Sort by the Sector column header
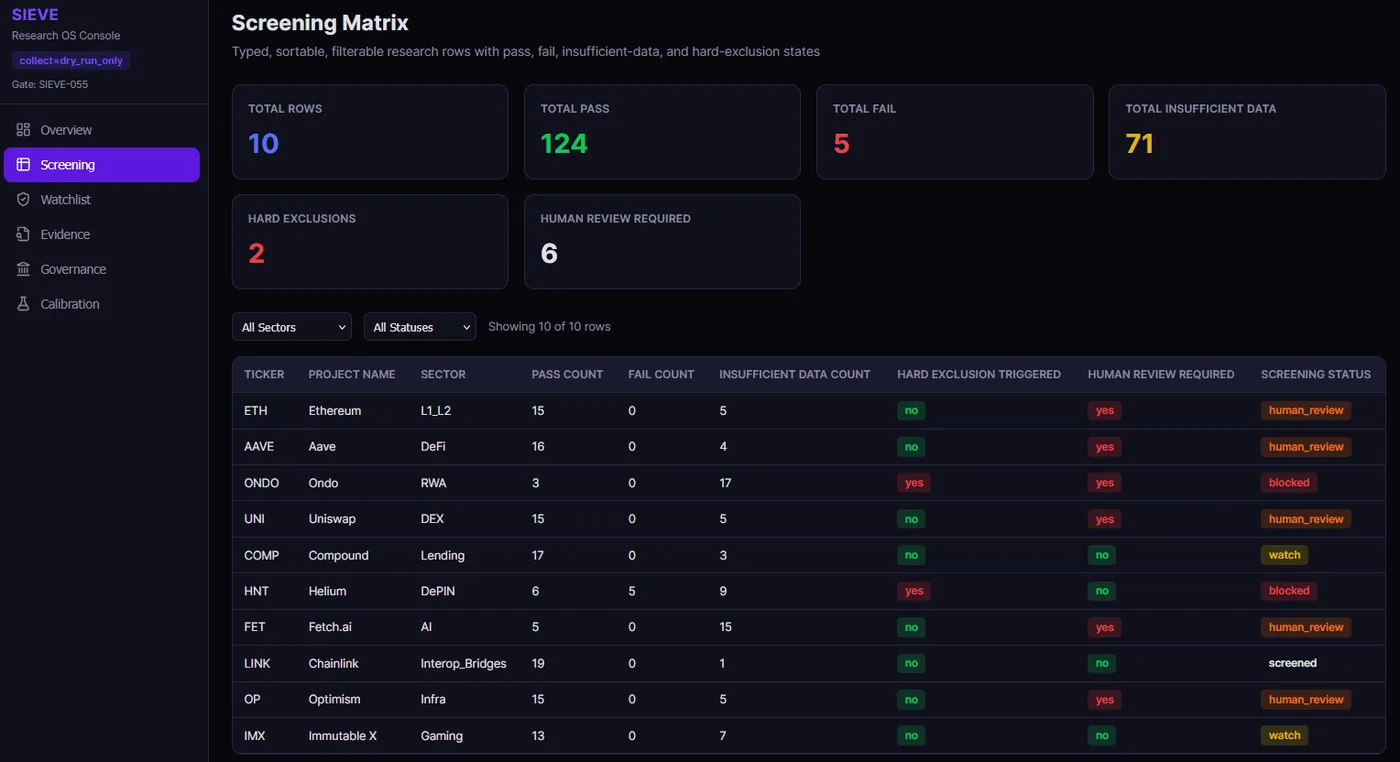This screenshot has width=1400, height=762. (443, 374)
